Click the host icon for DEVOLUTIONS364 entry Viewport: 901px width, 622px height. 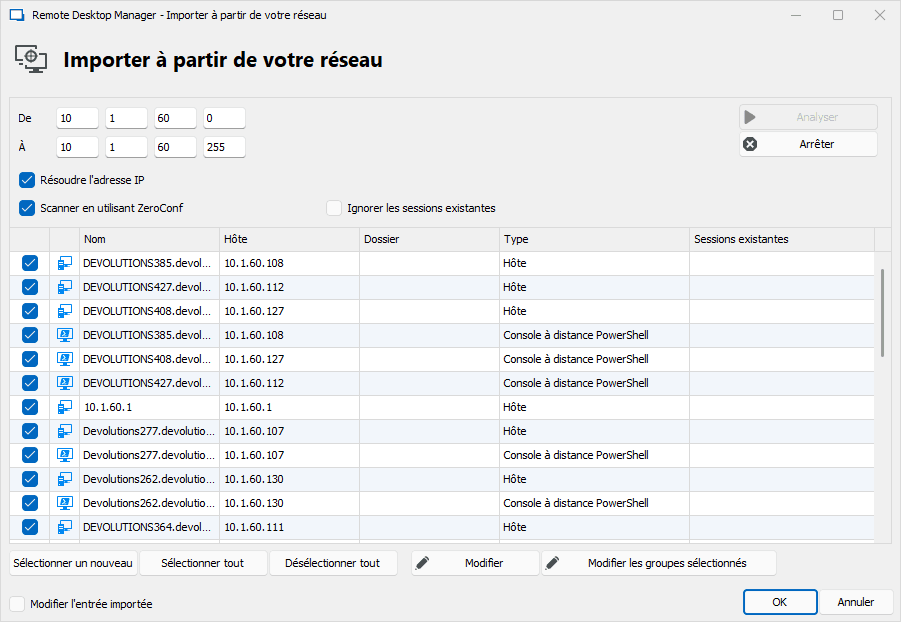point(65,527)
